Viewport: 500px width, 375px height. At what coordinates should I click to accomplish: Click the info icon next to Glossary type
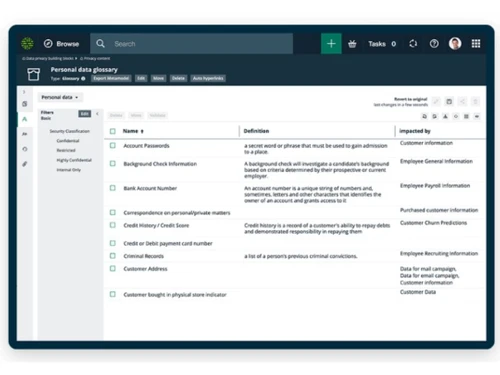83,79
